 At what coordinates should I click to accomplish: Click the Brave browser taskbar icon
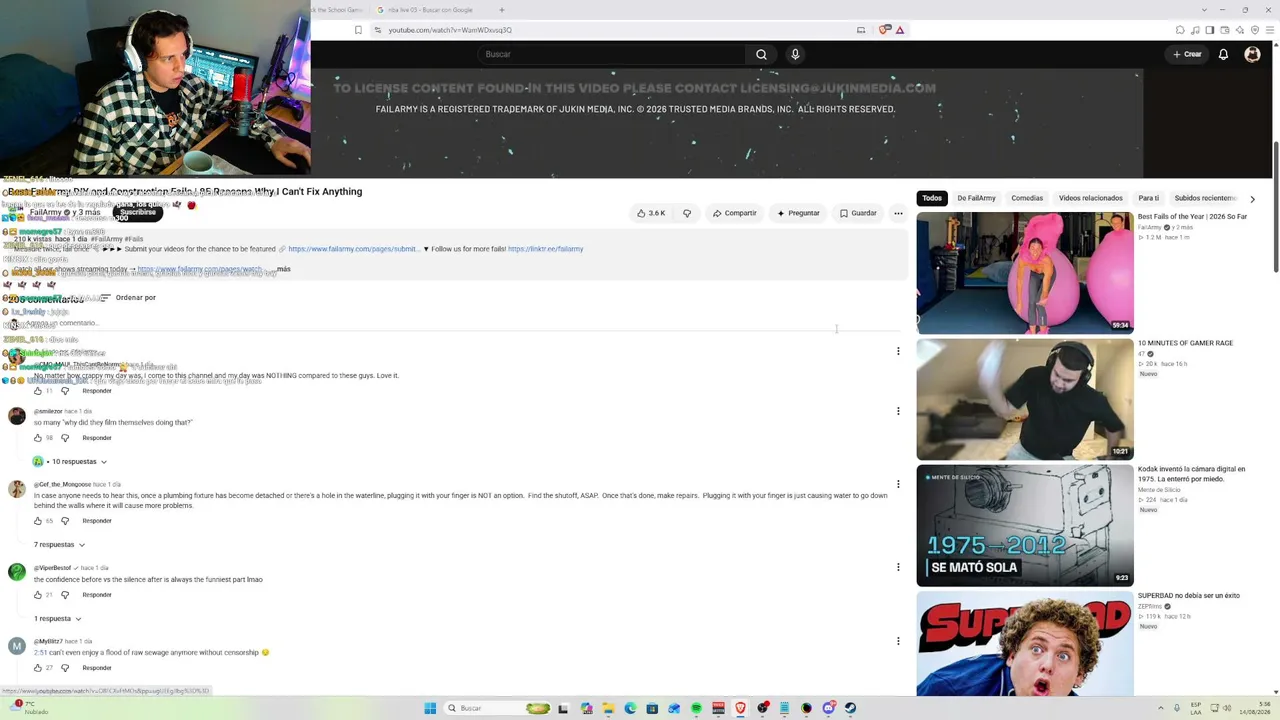pos(740,708)
